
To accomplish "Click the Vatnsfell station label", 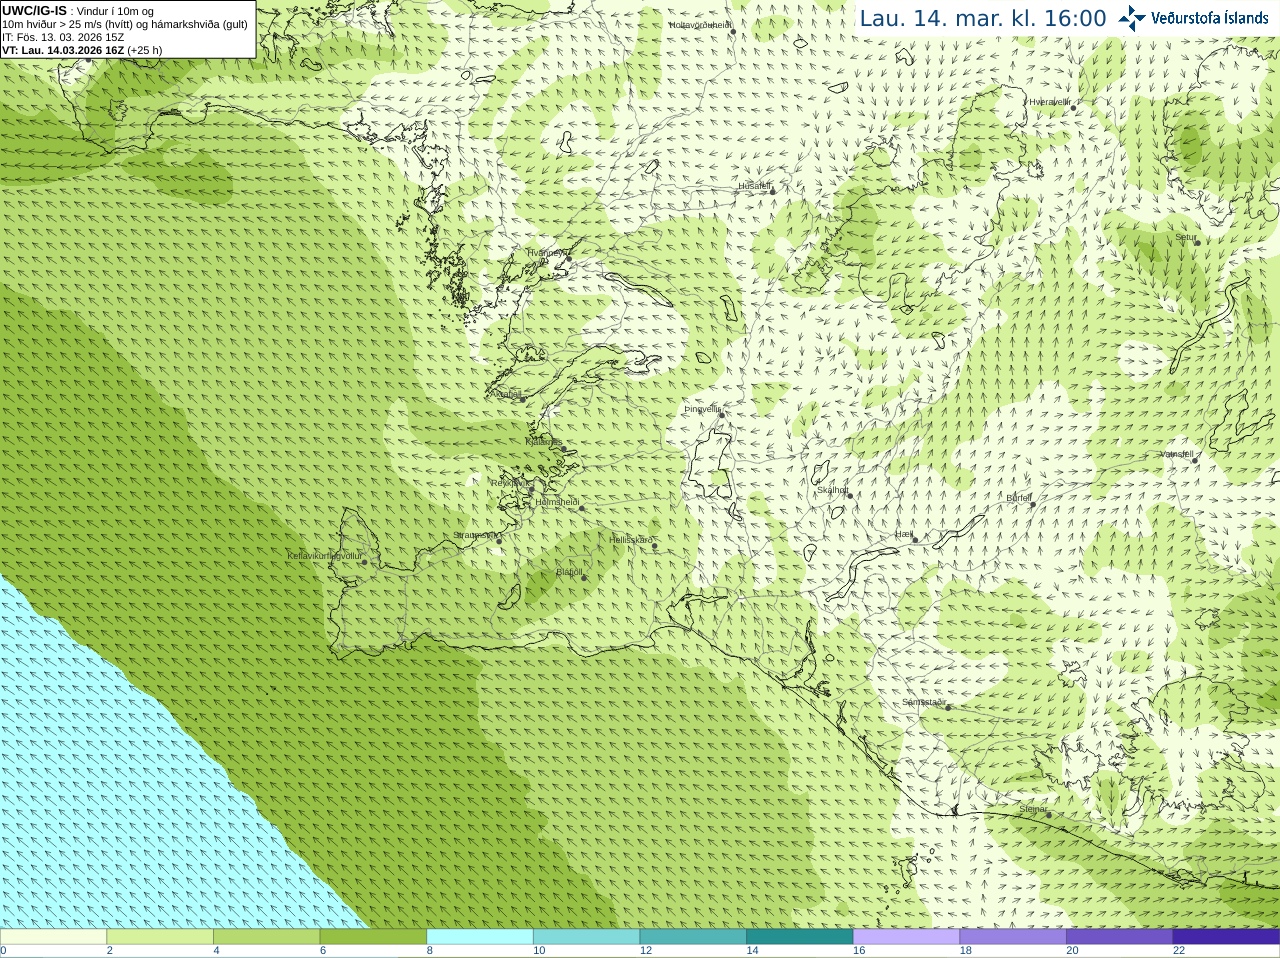I will click(1177, 454).
